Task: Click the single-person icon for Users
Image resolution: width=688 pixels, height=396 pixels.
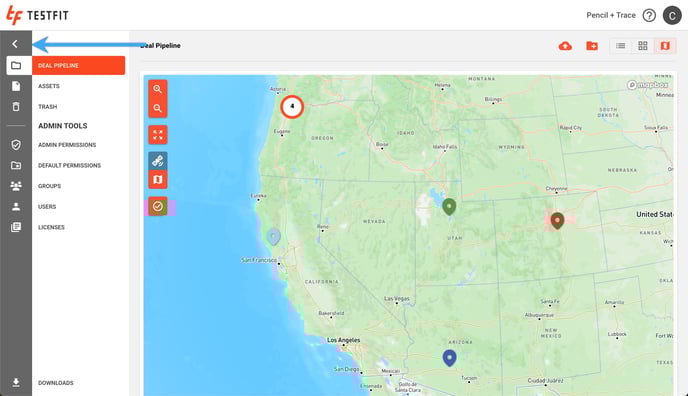Action: (16, 207)
